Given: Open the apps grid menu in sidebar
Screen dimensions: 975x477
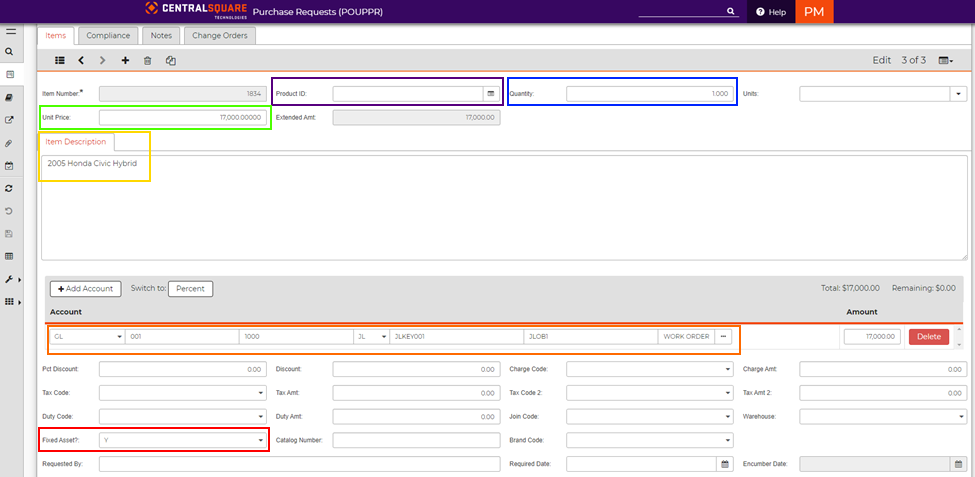Looking at the screenshot, I should pos(11,302).
